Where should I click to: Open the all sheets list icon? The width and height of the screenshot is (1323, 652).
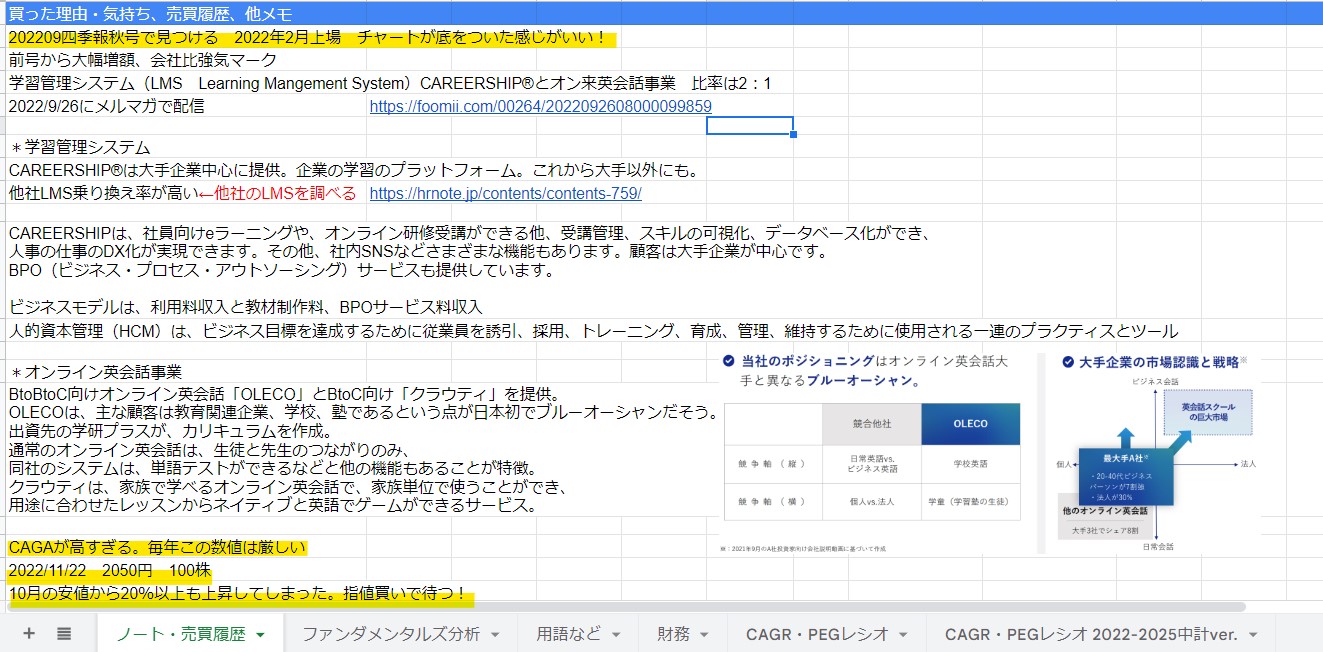pos(64,633)
